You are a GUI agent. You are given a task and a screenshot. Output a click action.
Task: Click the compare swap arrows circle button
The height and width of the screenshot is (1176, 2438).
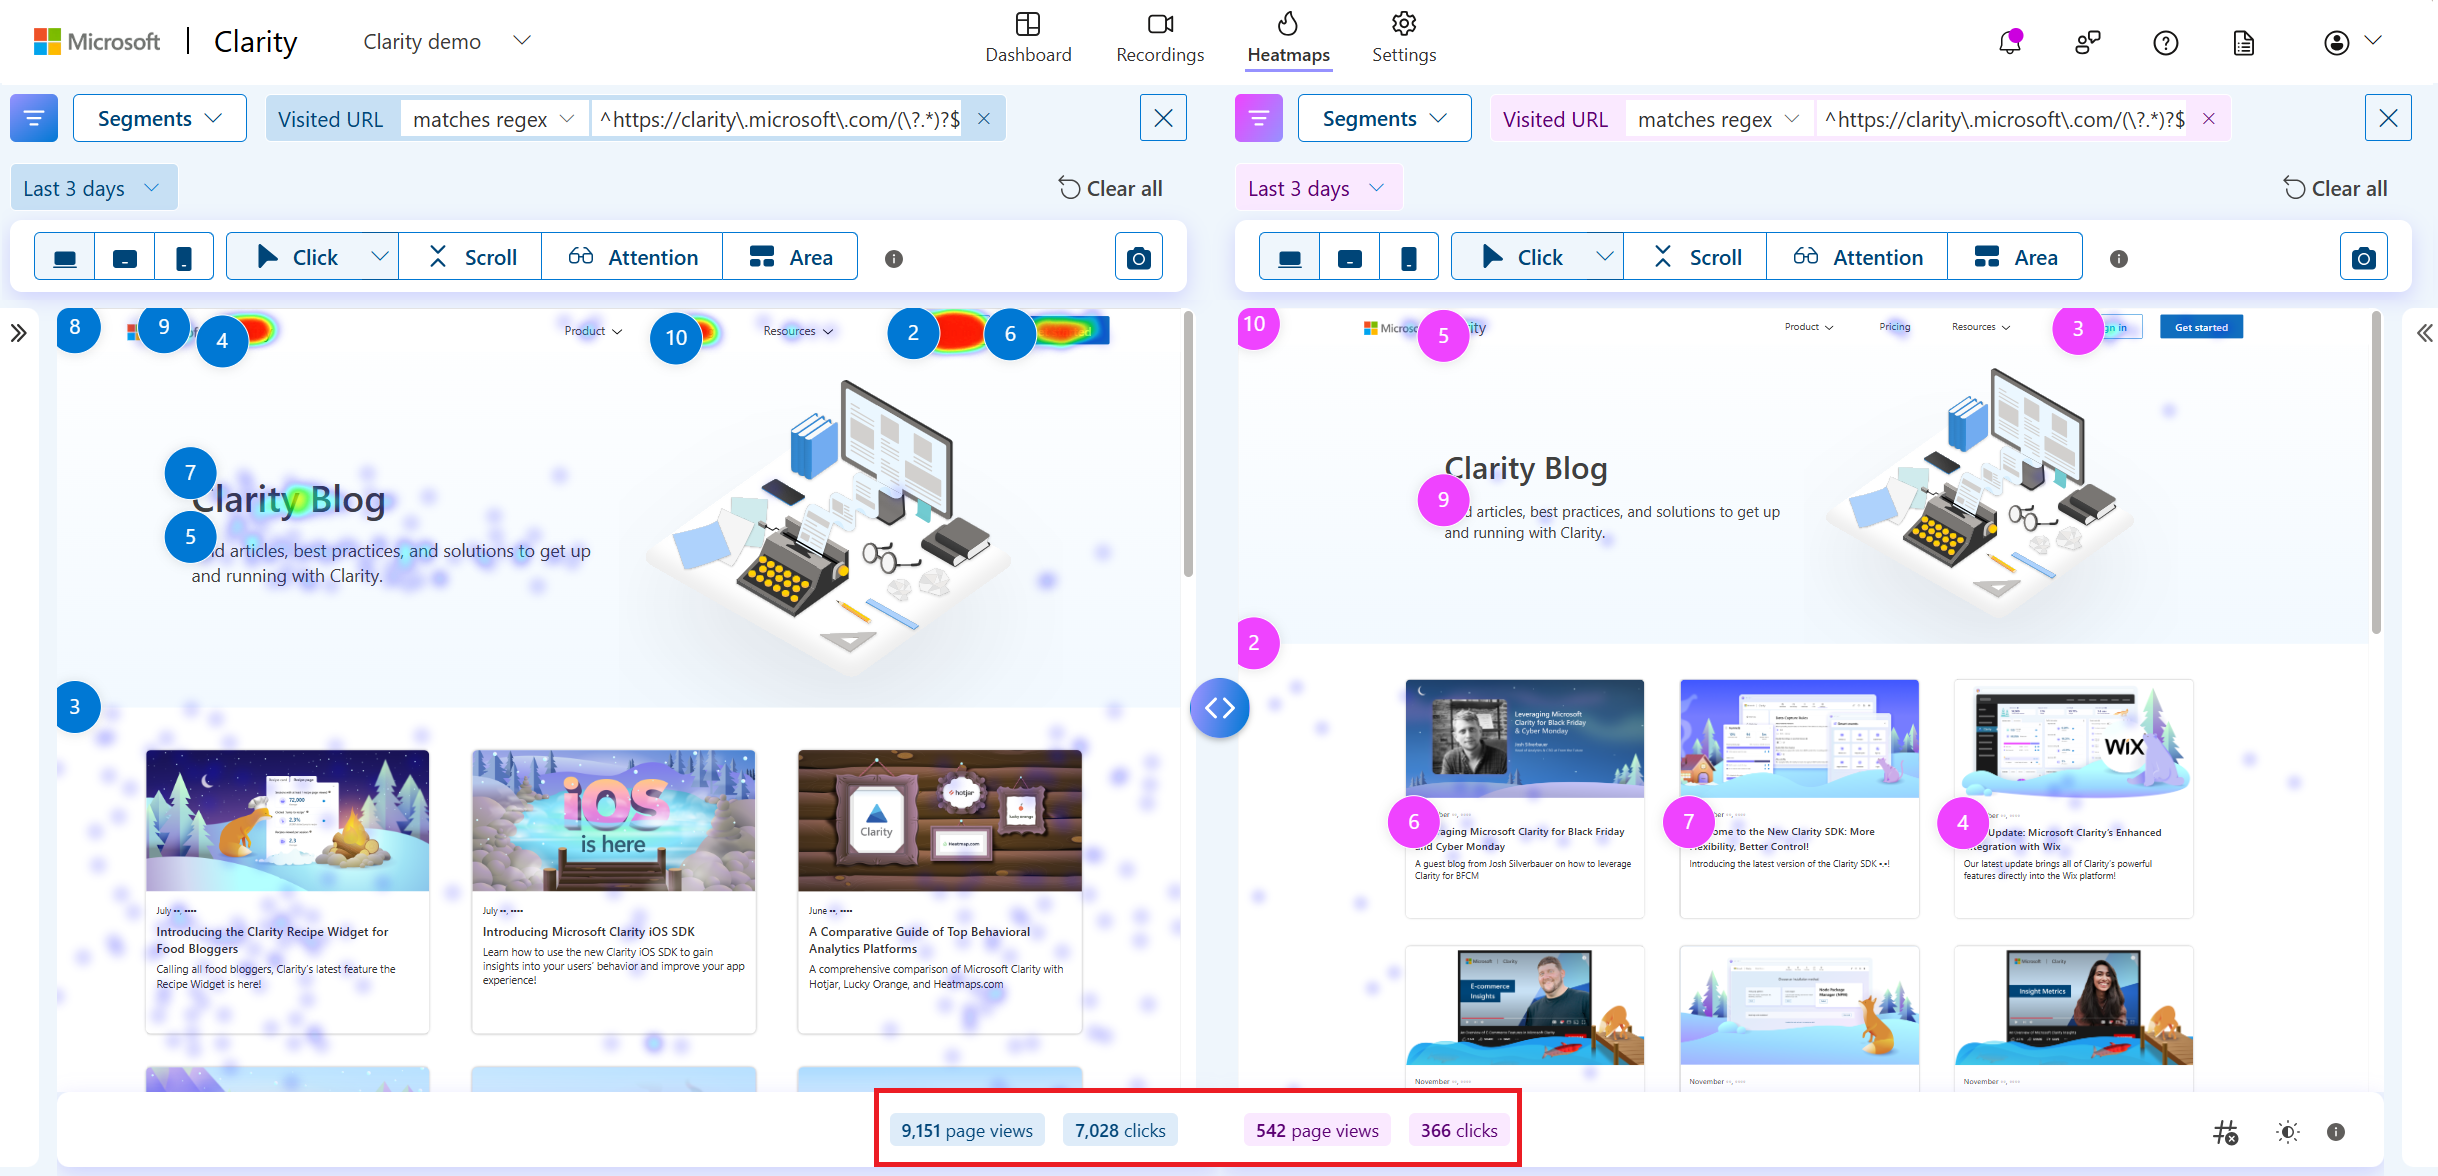tap(1219, 708)
